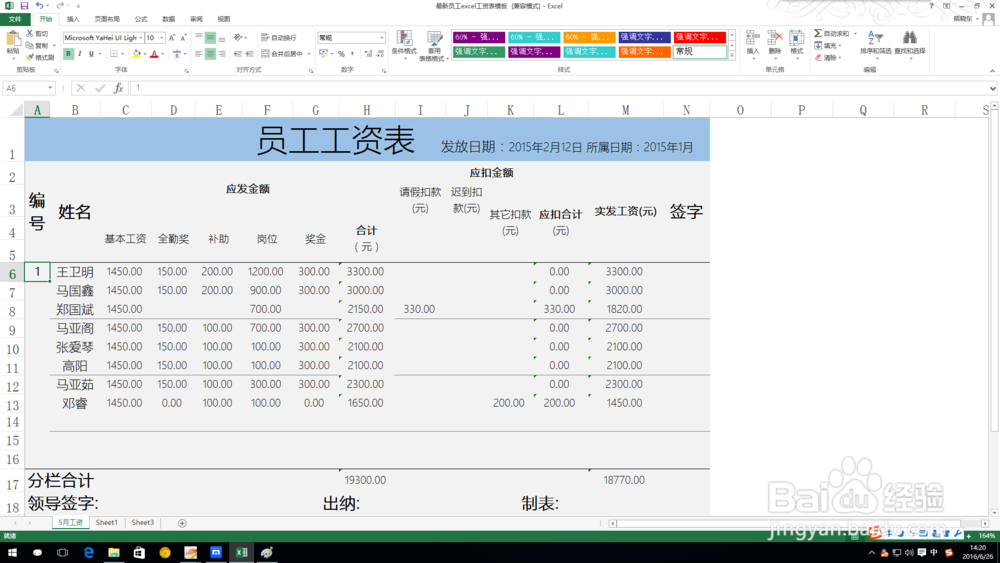Toggle Wrap Text (自动换行)

tap(279, 38)
